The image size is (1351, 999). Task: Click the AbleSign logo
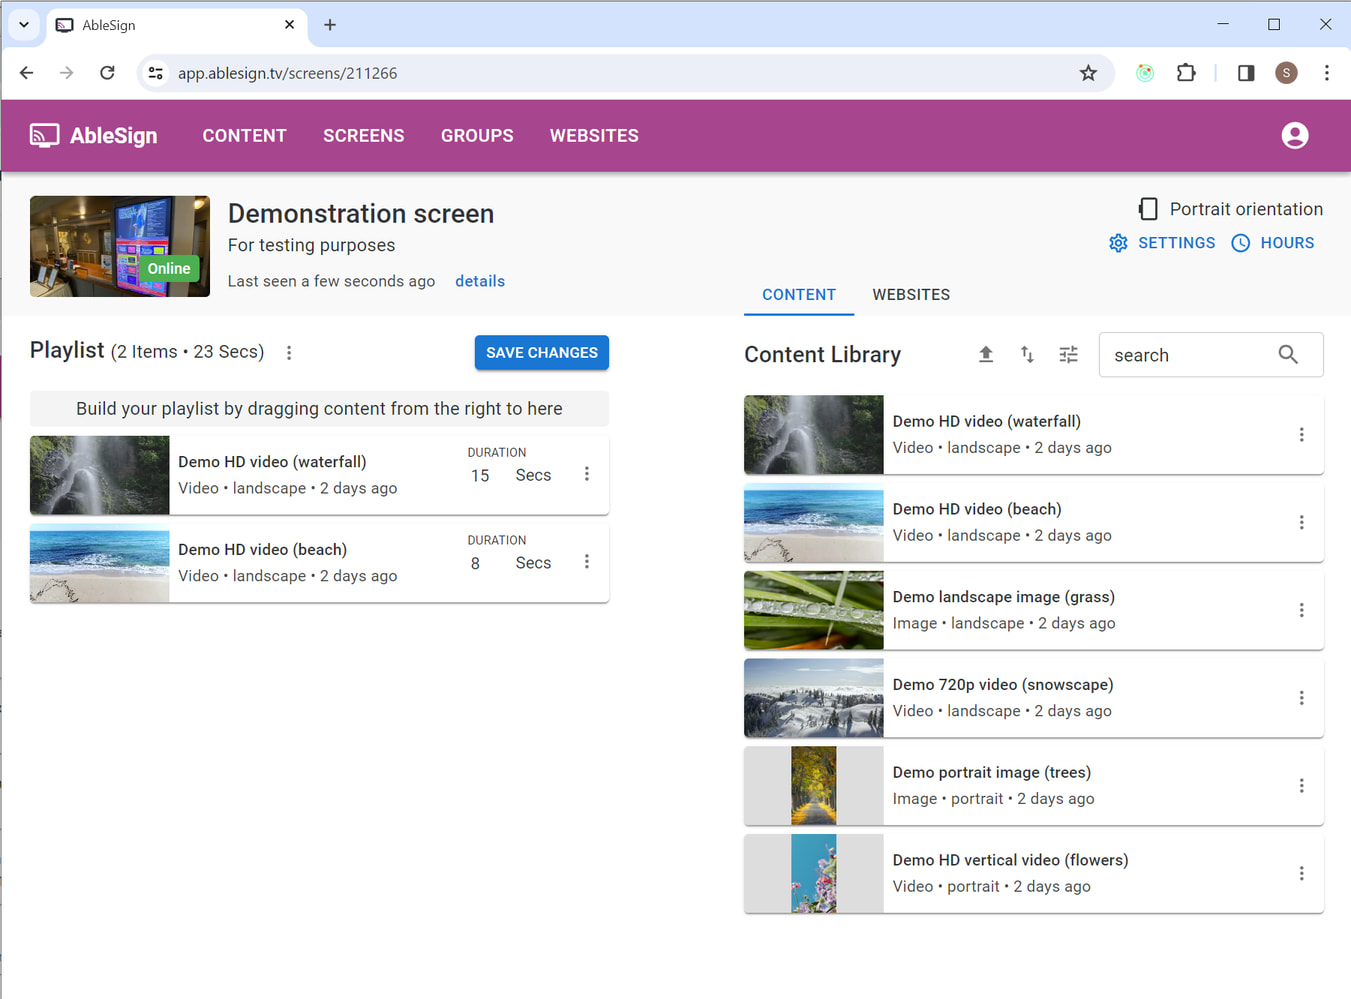click(94, 136)
